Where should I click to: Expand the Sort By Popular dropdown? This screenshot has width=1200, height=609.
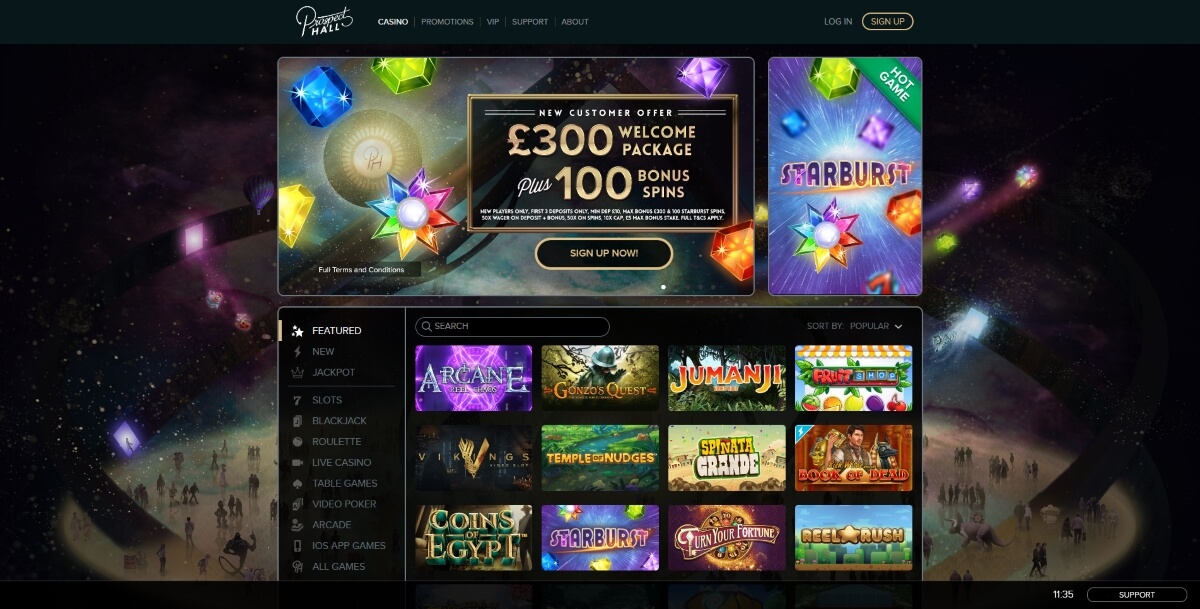point(854,326)
